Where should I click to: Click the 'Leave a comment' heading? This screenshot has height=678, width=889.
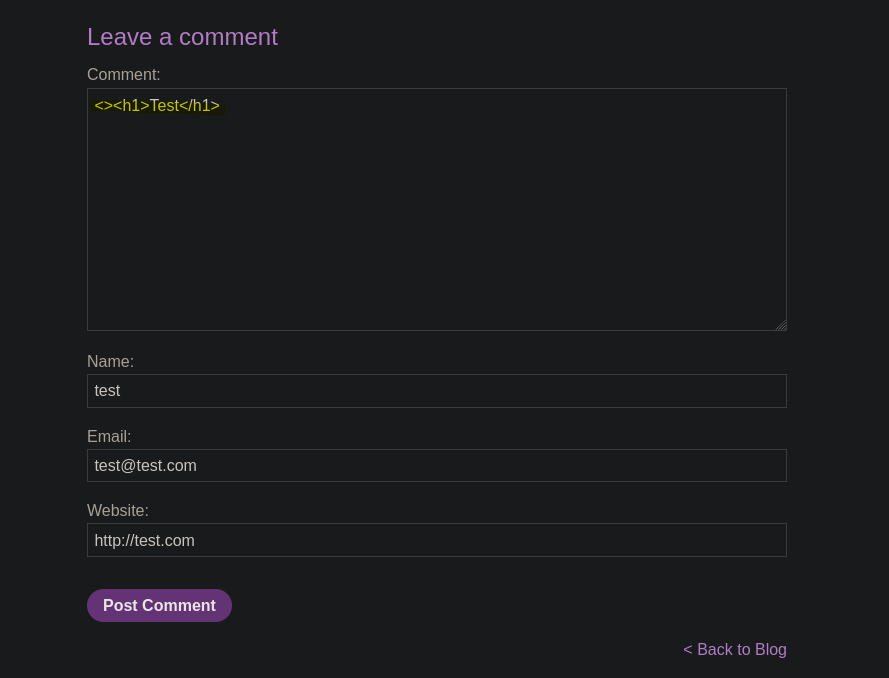(182, 37)
